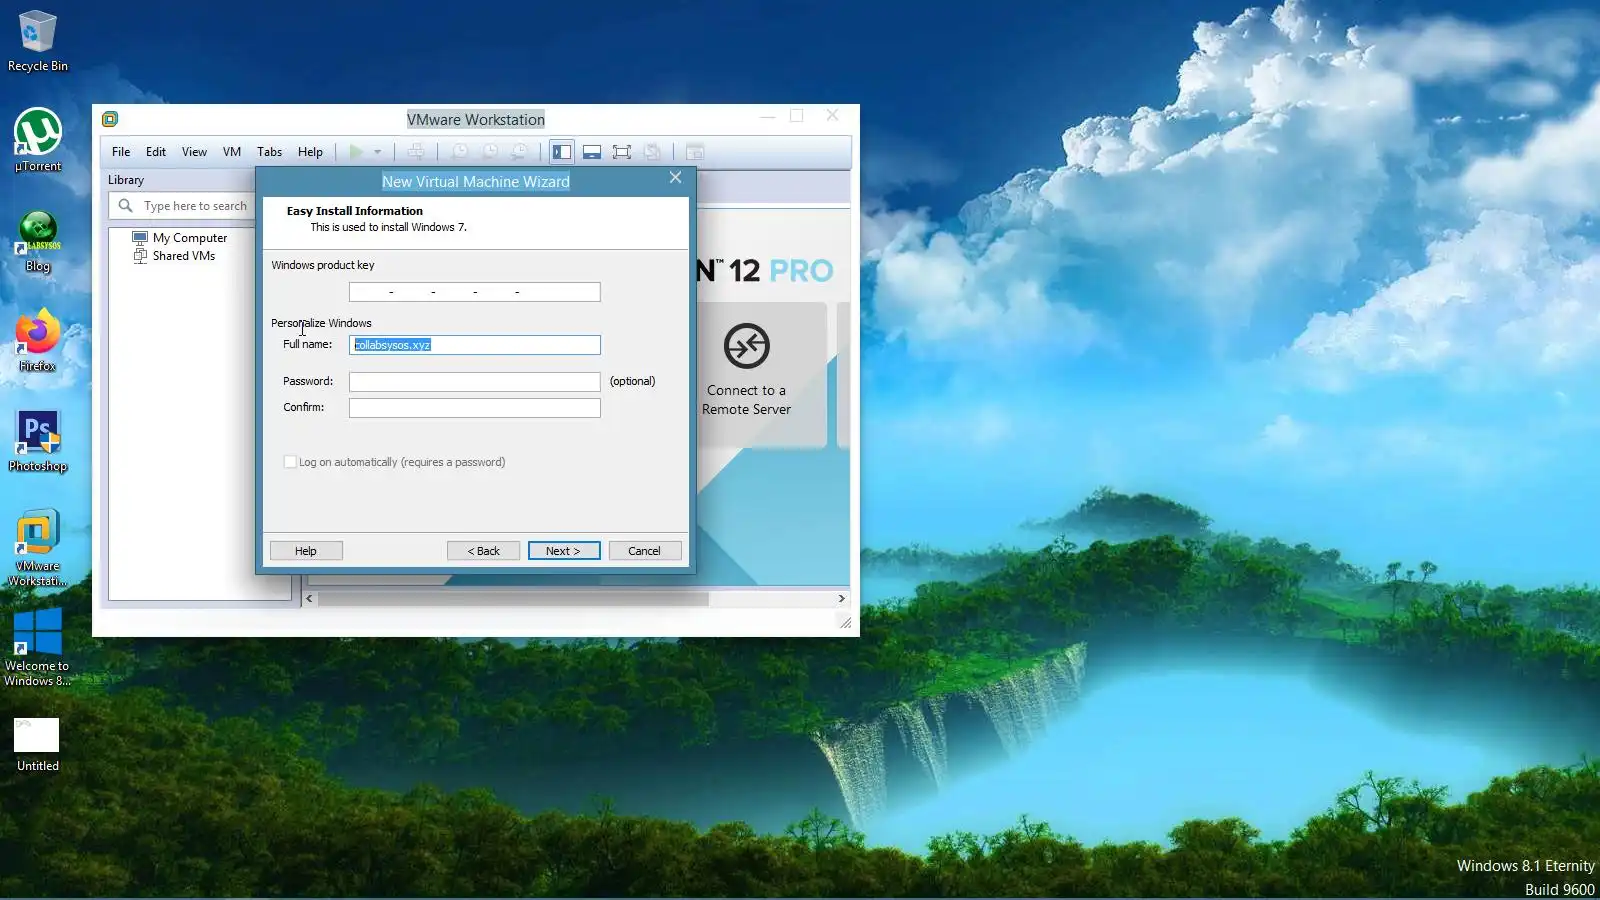This screenshot has height=900, width=1600.
Task: Toggle the library sidebar view icon
Action: click(562, 152)
